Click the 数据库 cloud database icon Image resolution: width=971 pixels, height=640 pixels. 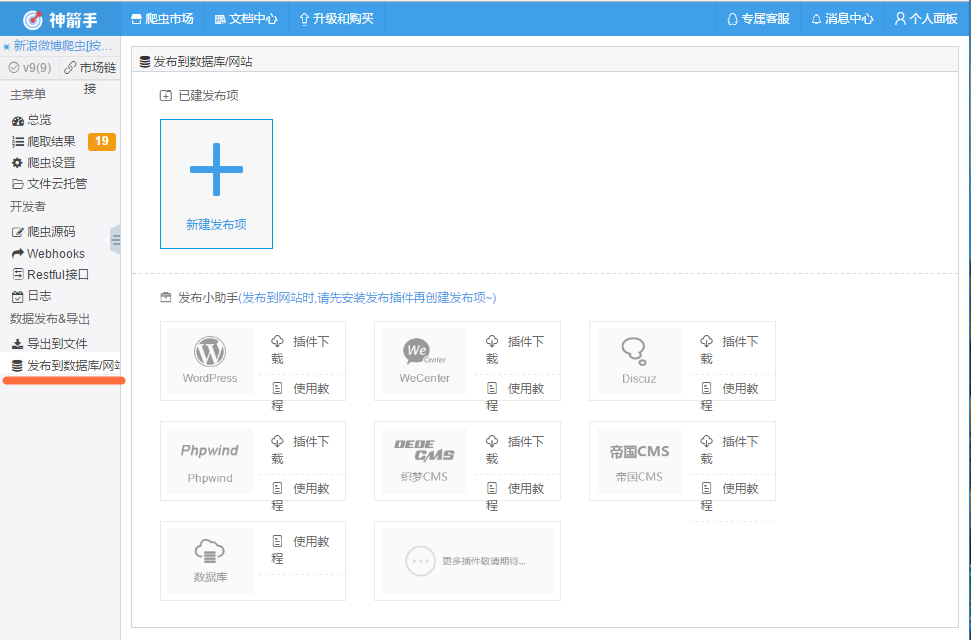[x=210, y=550]
